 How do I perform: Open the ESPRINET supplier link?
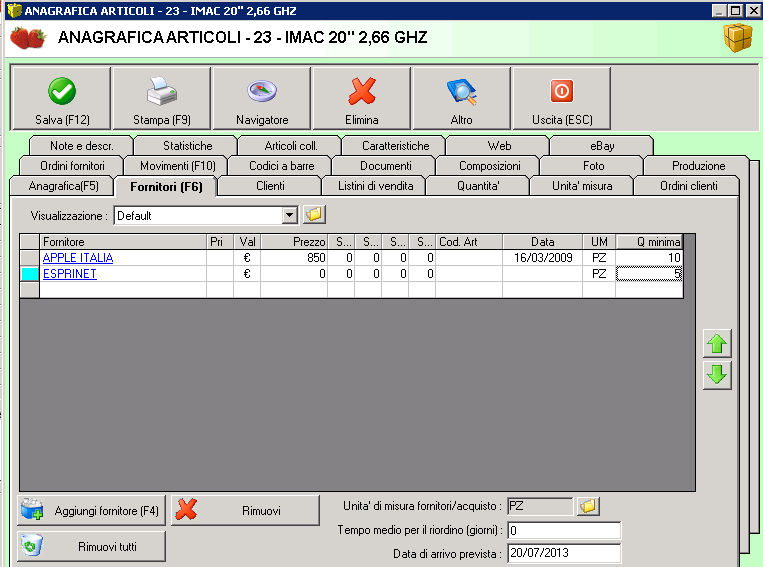click(x=70, y=274)
